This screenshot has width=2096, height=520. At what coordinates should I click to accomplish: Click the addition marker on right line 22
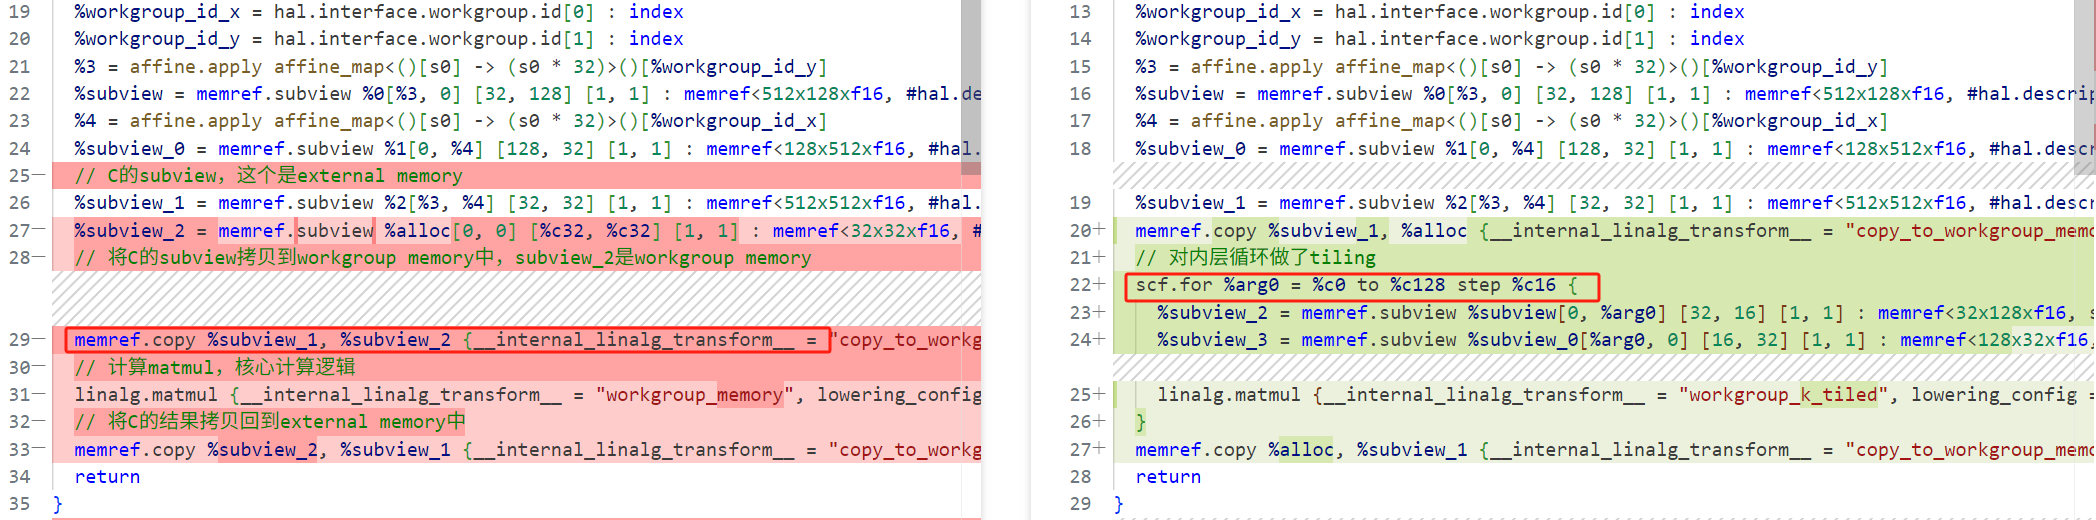coord(1100,285)
